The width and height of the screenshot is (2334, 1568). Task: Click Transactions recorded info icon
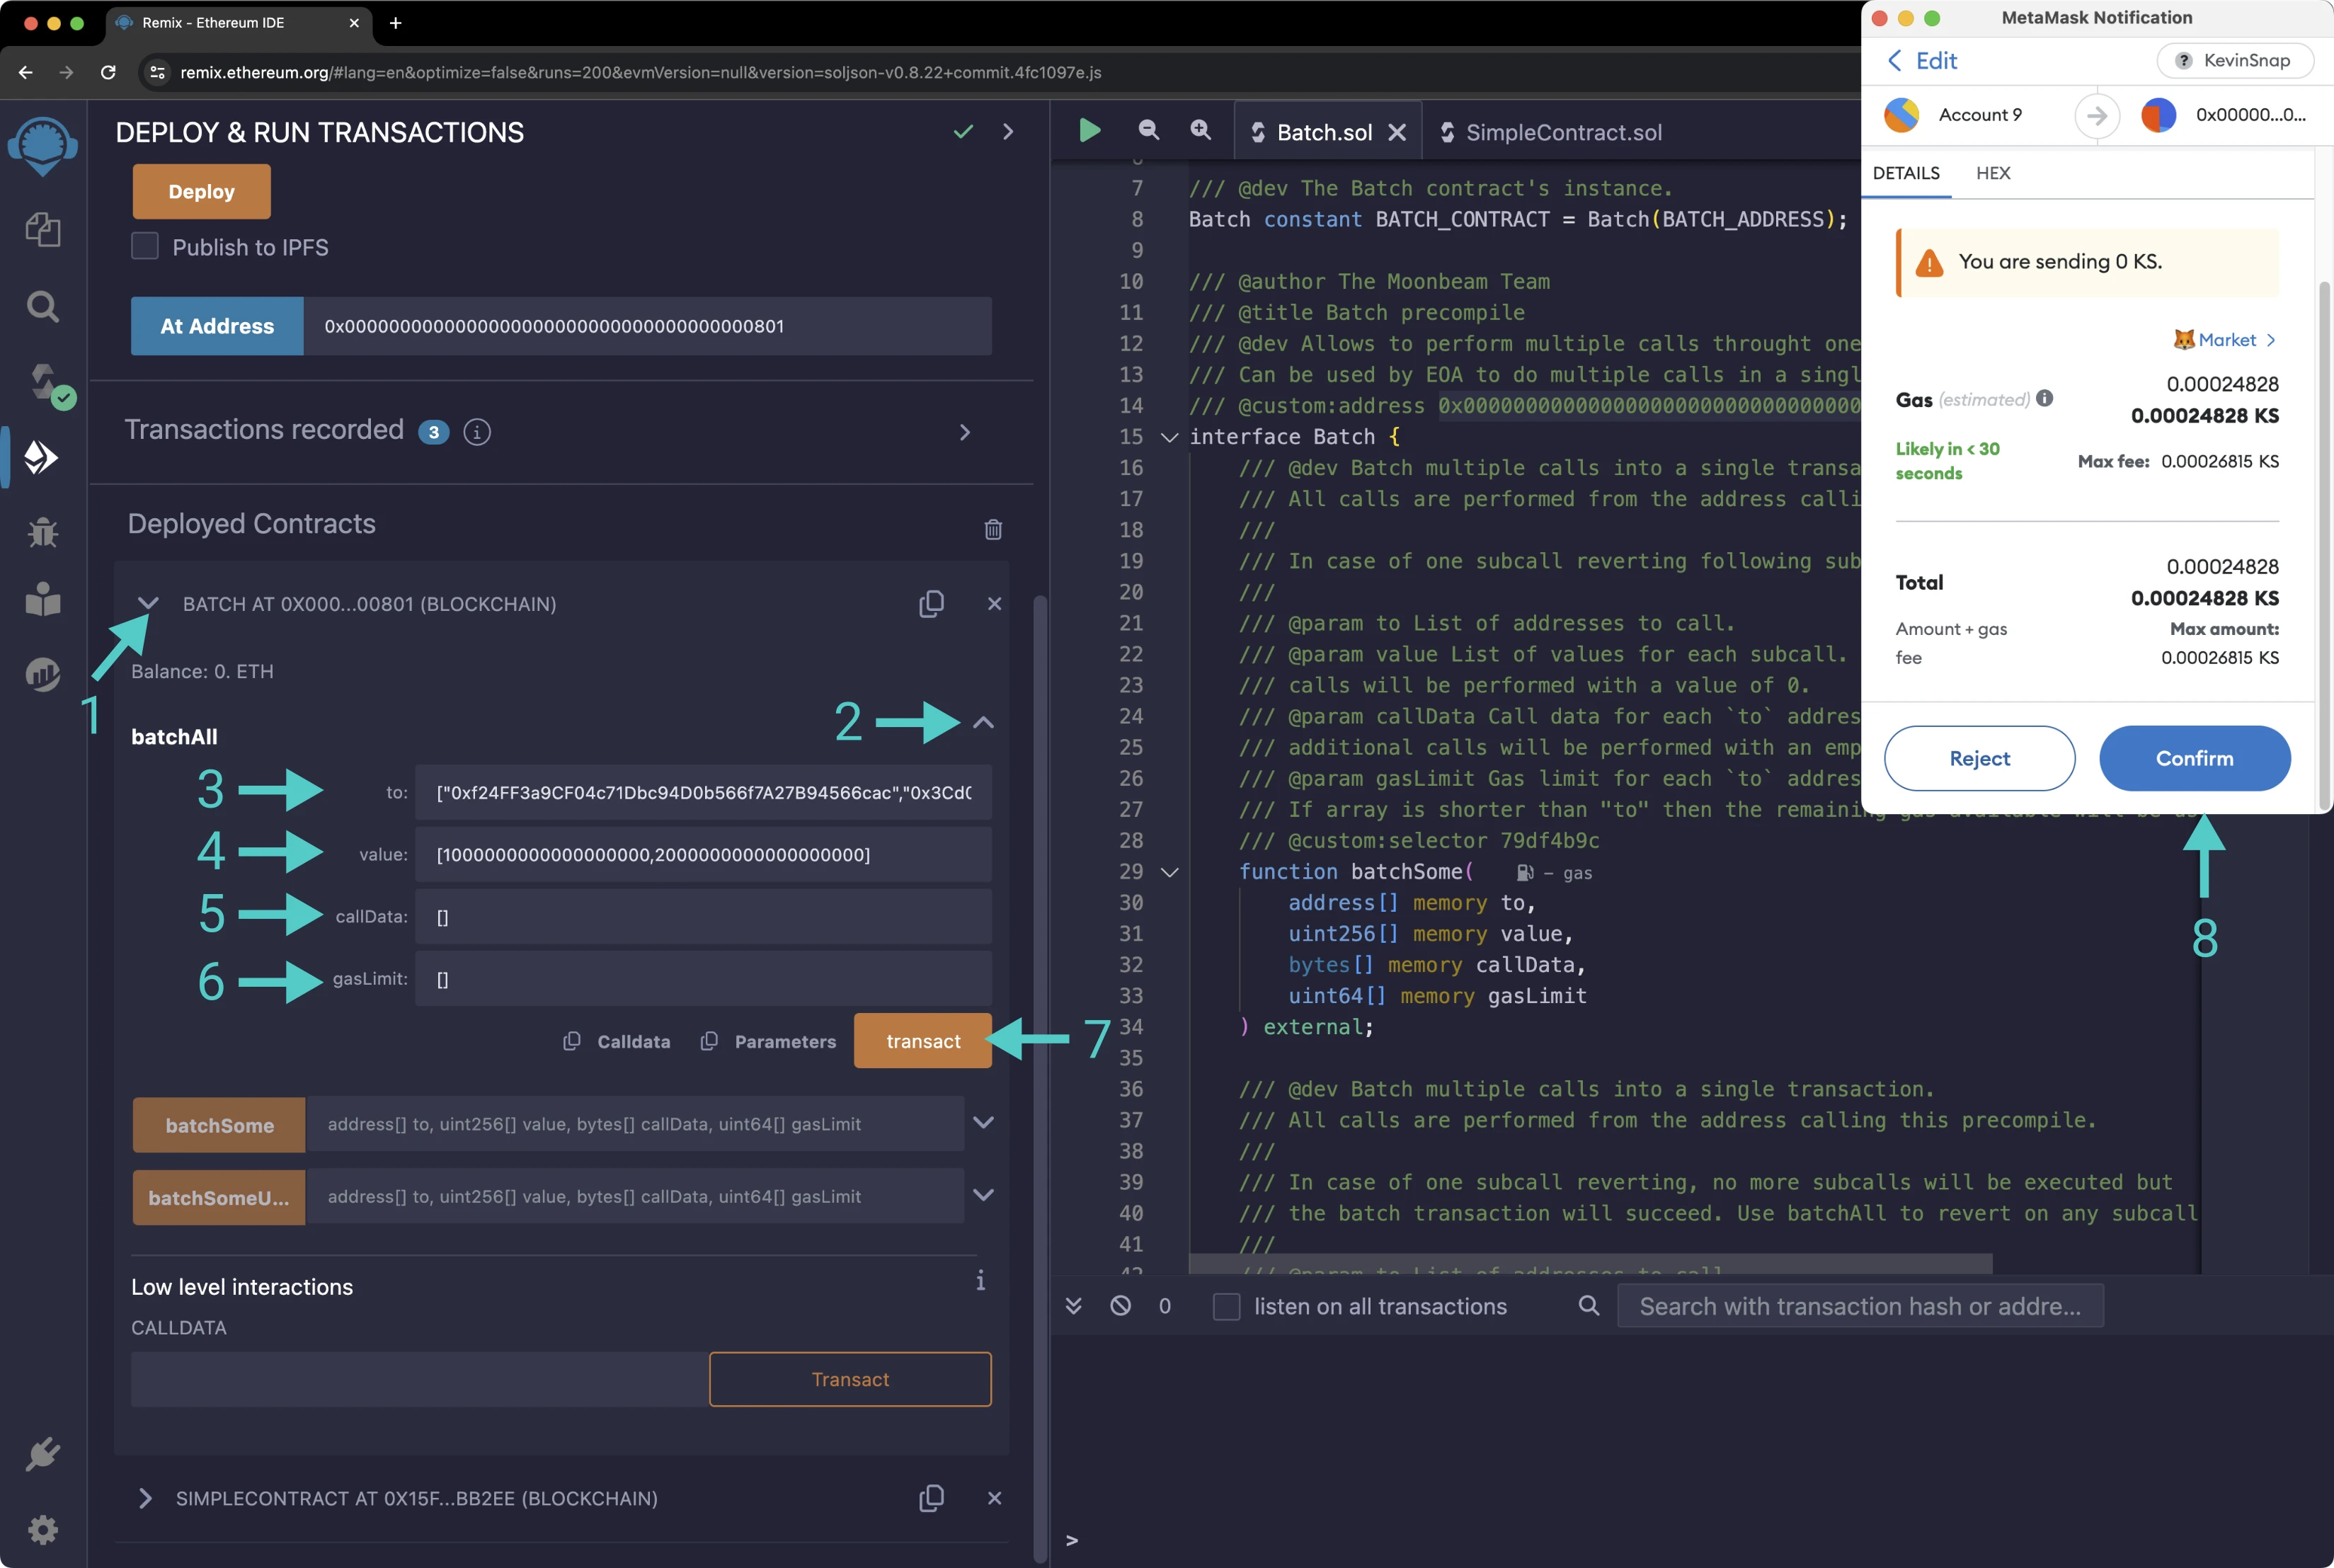click(477, 432)
